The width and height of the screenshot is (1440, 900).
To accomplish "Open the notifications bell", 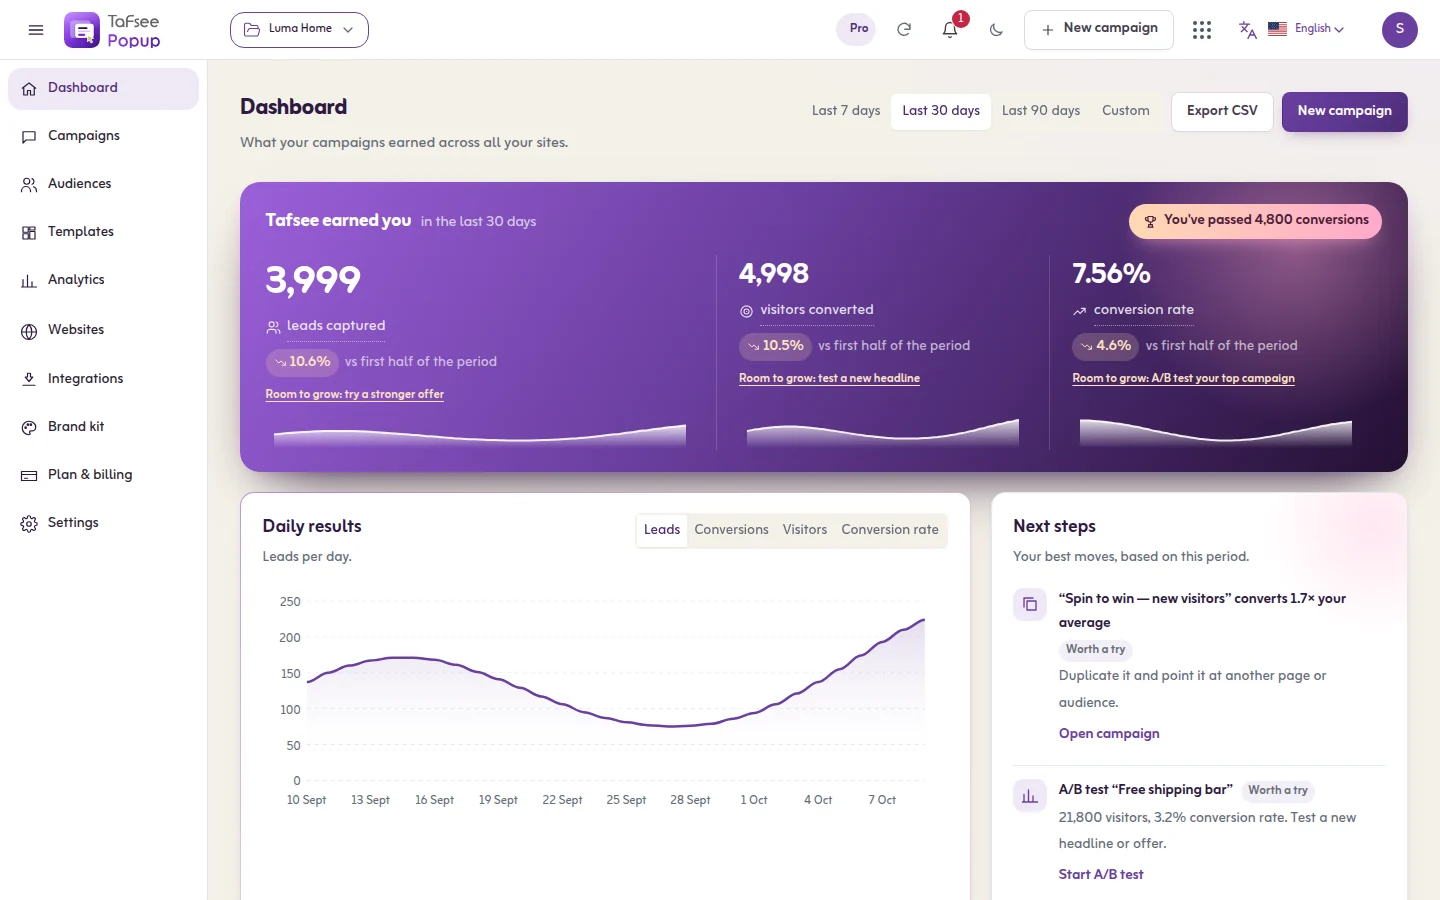I will 950,30.
